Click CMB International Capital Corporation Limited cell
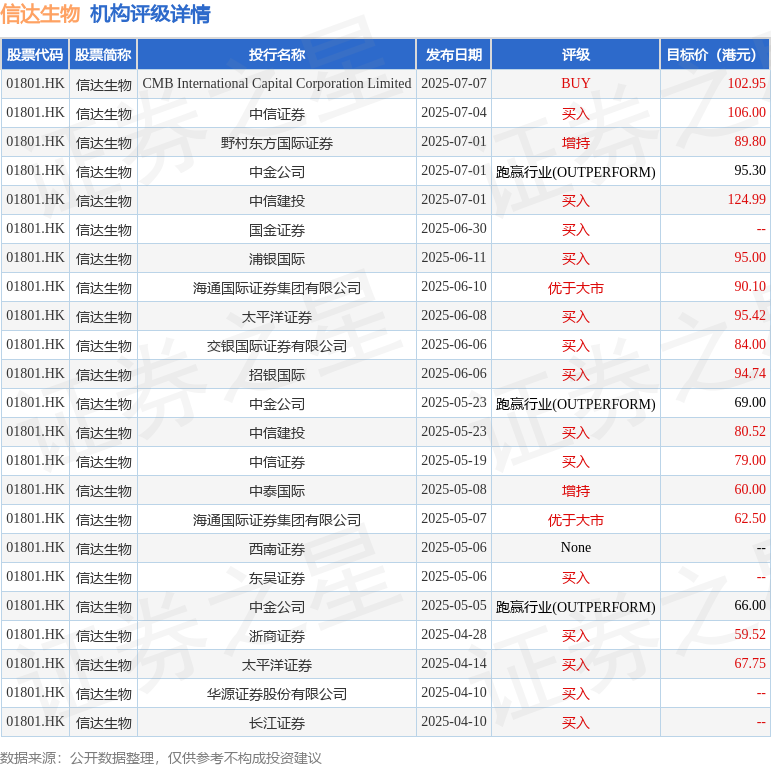The image size is (771, 767). [x=277, y=84]
